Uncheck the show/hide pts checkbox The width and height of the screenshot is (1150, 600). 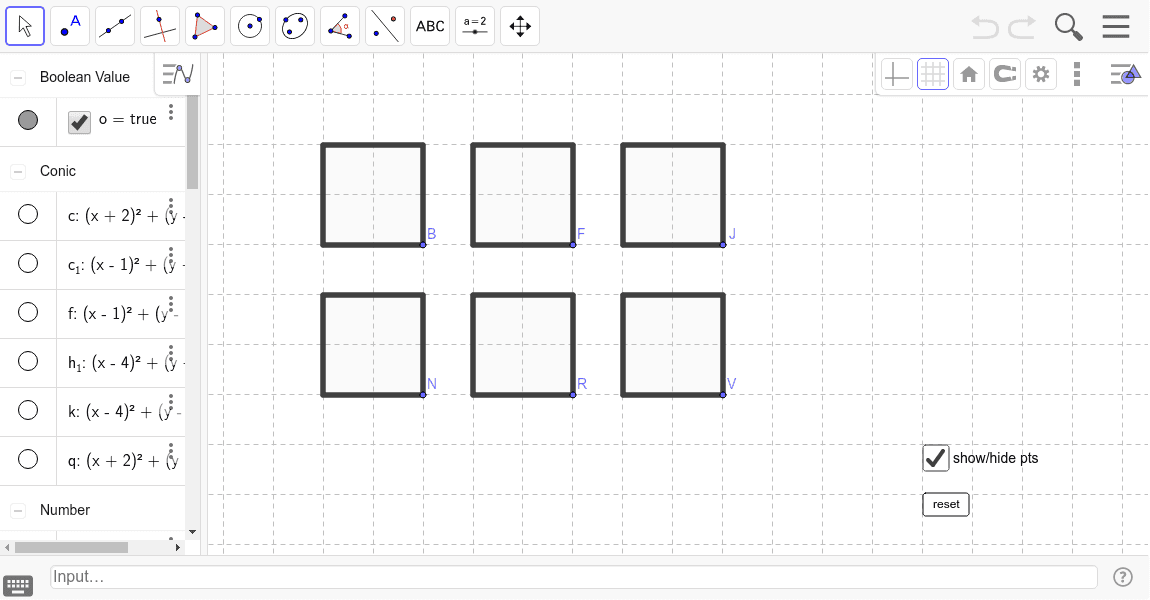tap(936, 458)
